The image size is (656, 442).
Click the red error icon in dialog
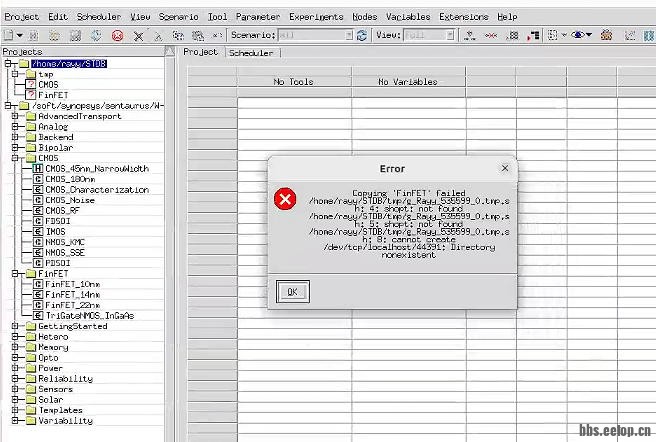pos(285,199)
